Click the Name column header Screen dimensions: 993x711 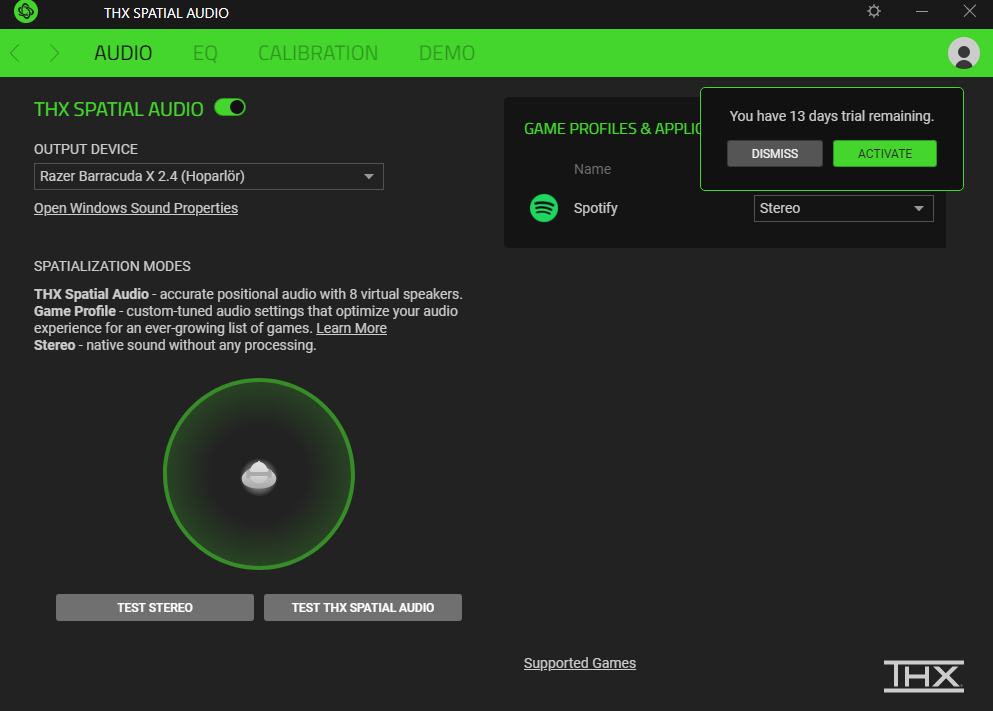592,169
